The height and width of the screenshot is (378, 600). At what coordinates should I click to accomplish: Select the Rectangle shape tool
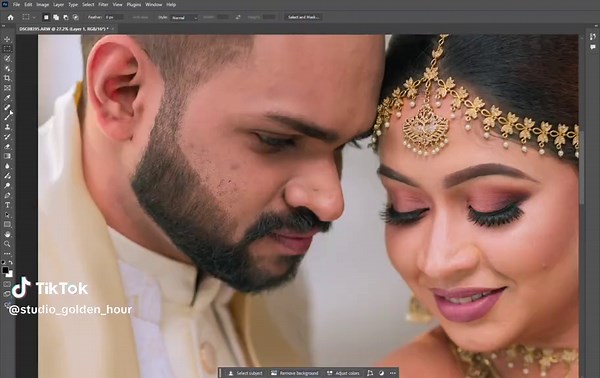(7, 224)
